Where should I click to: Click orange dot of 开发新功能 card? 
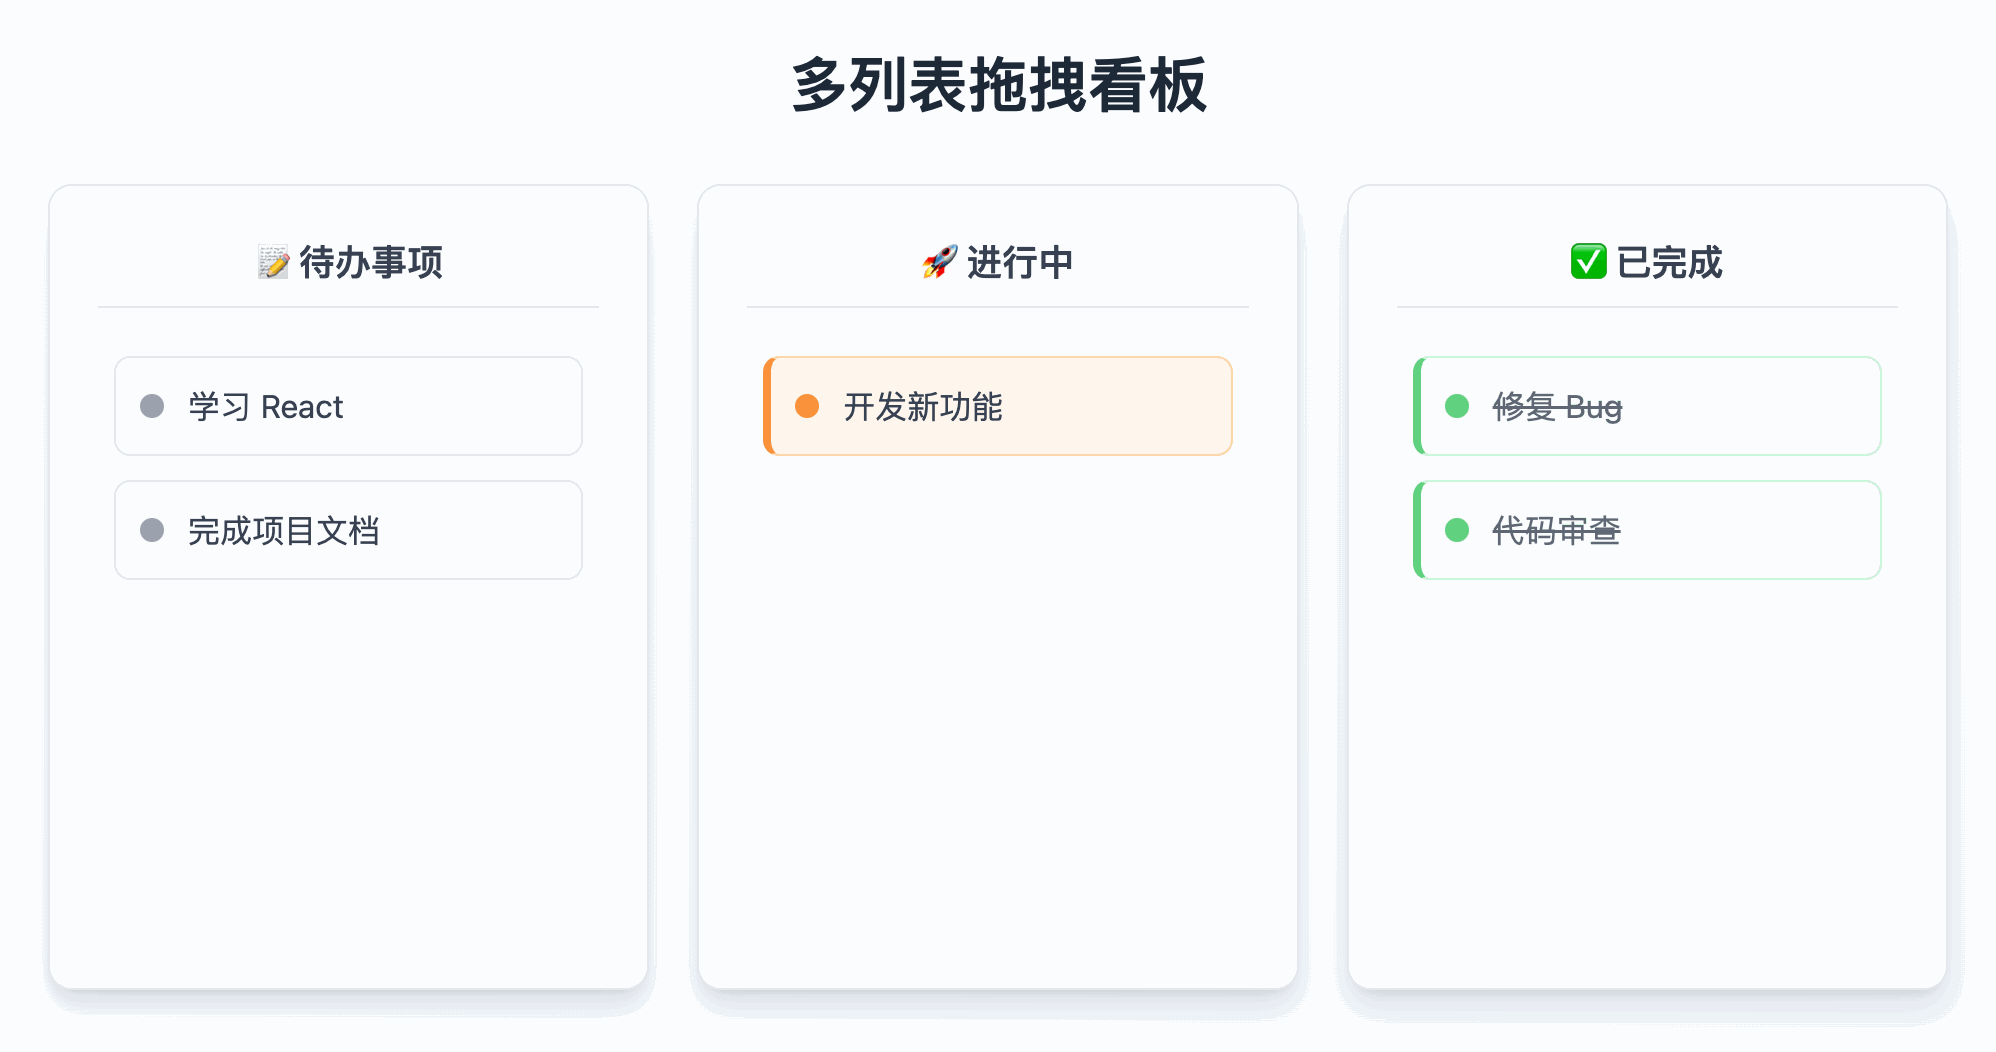tap(807, 406)
